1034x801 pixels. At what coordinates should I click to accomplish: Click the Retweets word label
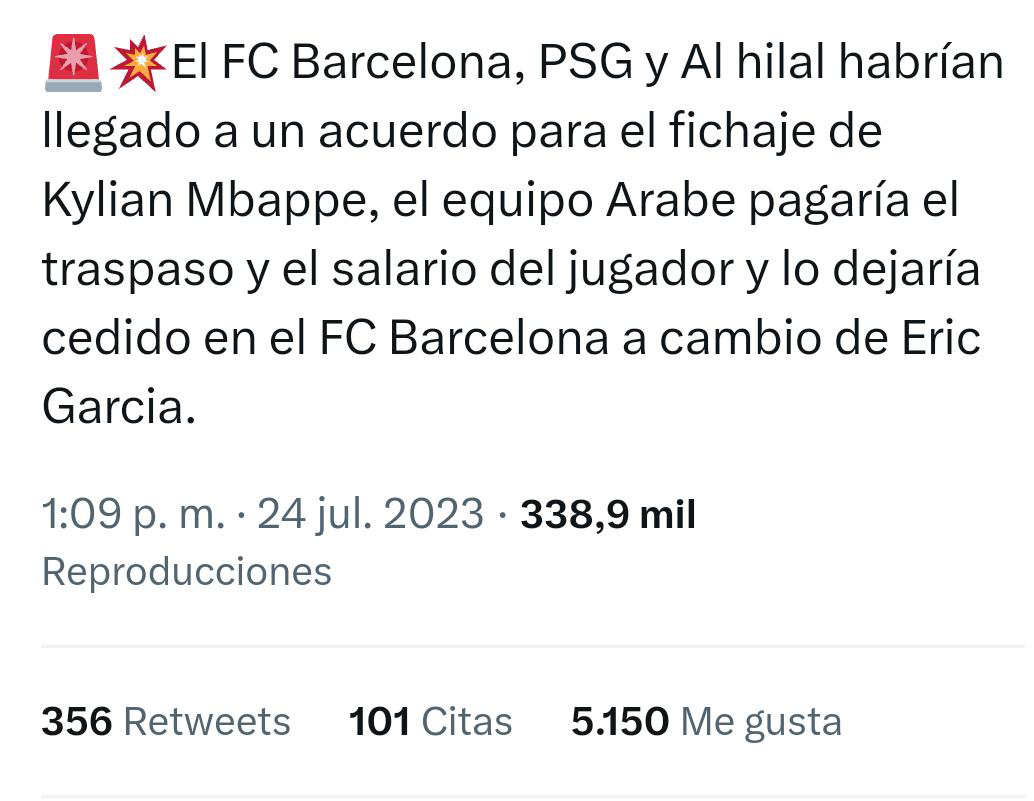pos(207,721)
